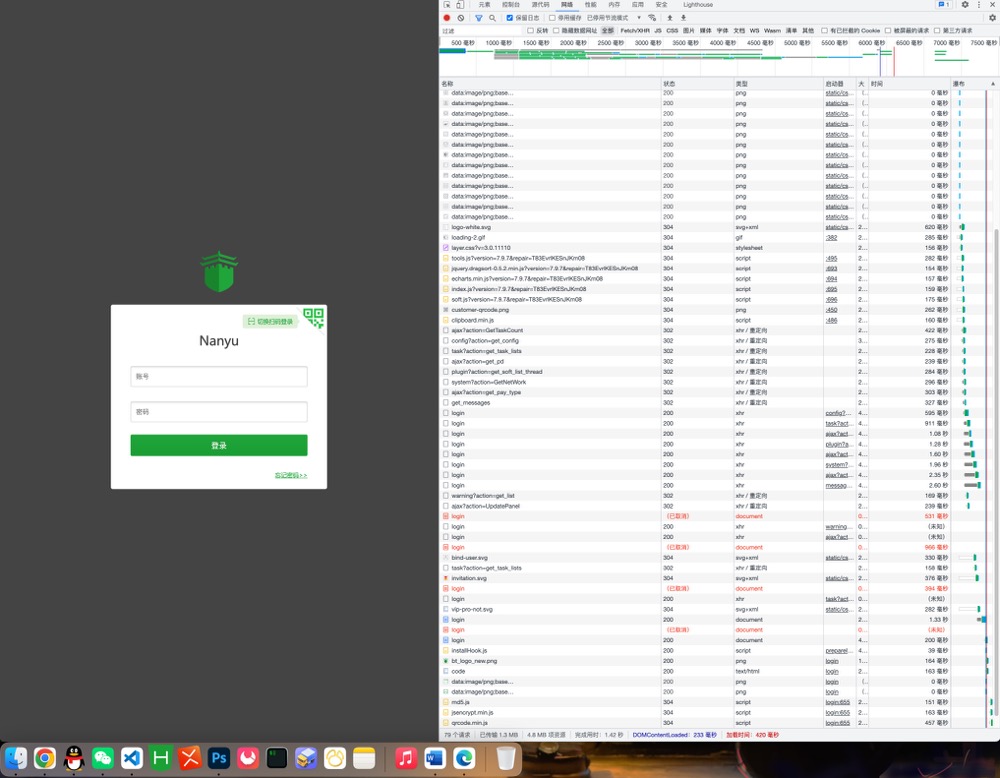Open the issues counter badge
The image size is (1000, 778).
[944, 4]
